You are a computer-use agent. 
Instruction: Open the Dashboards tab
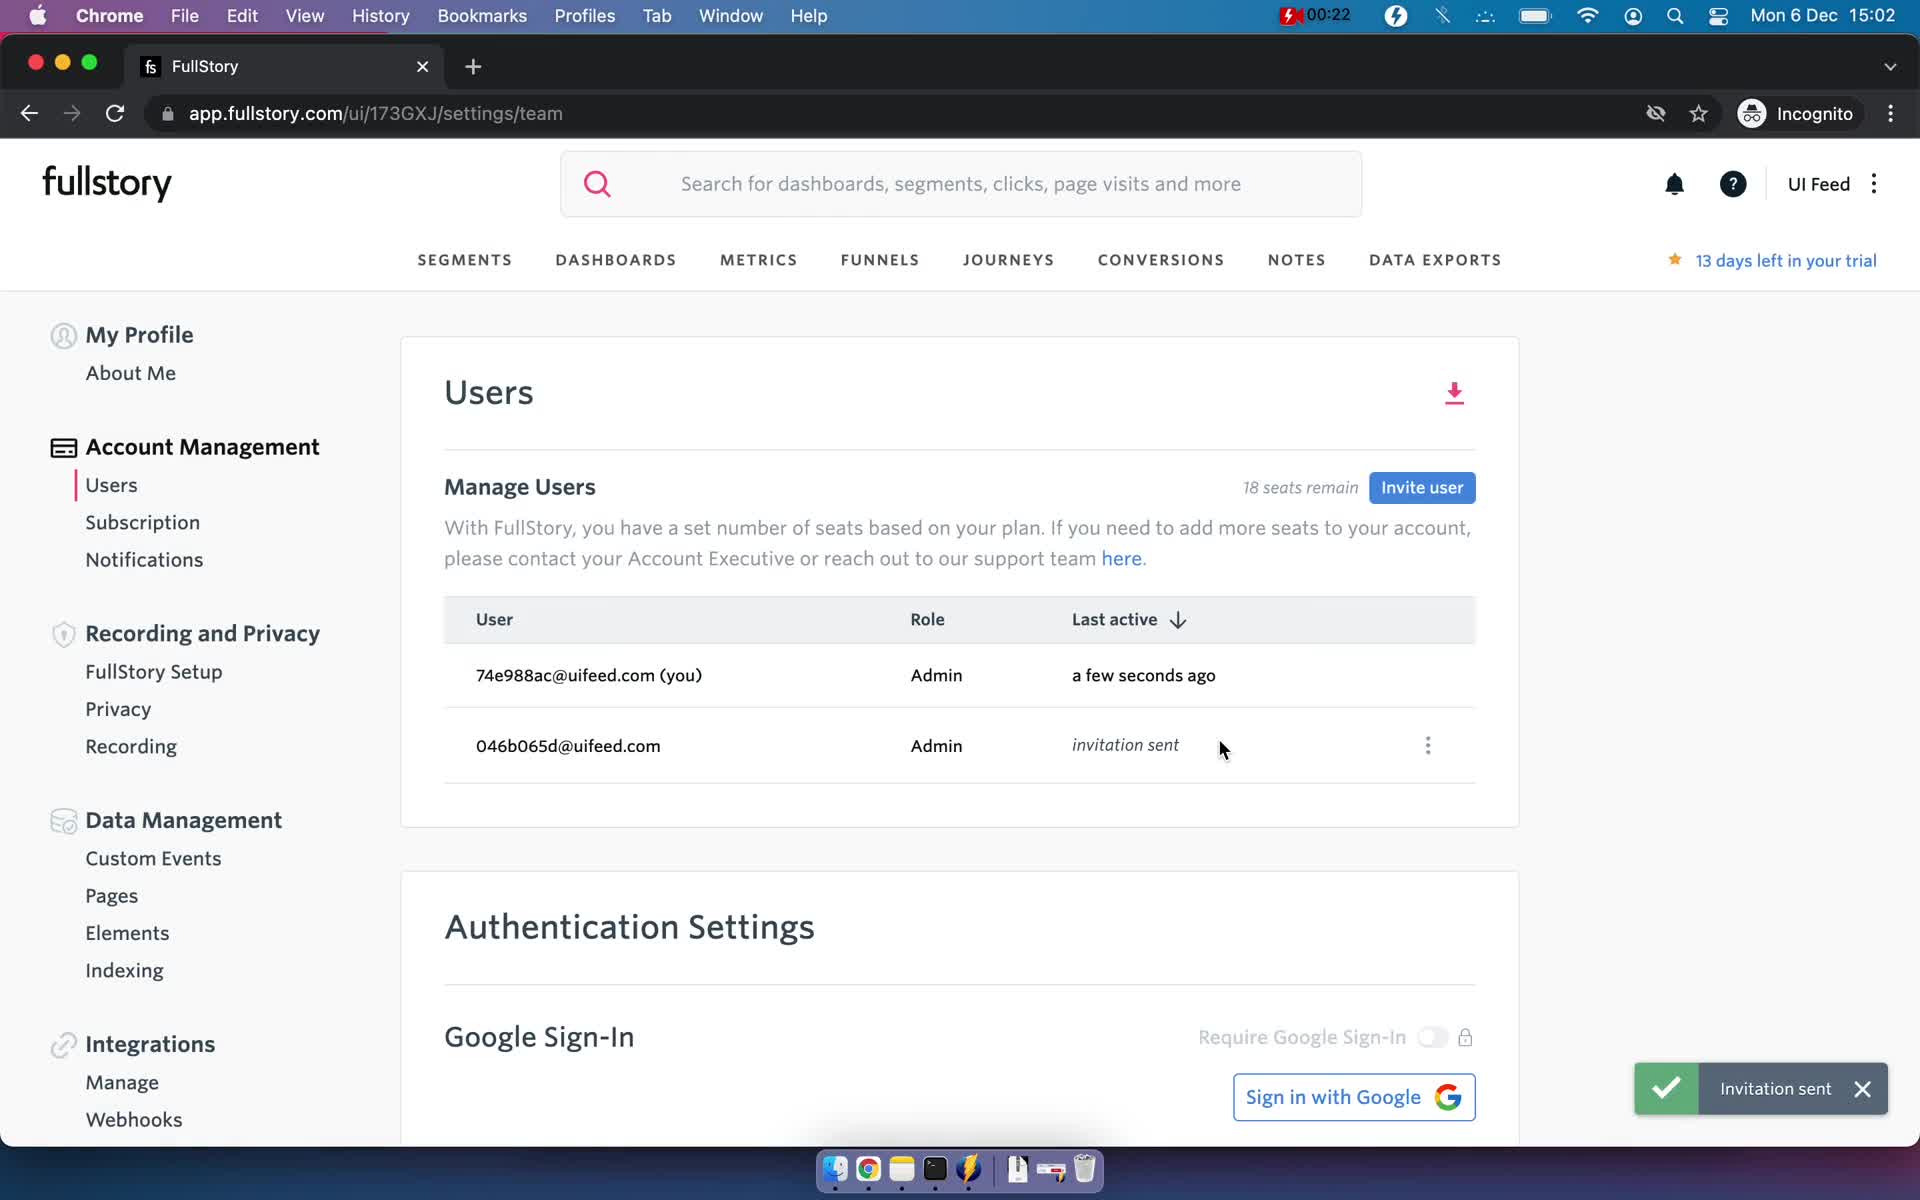(x=616, y=260)
